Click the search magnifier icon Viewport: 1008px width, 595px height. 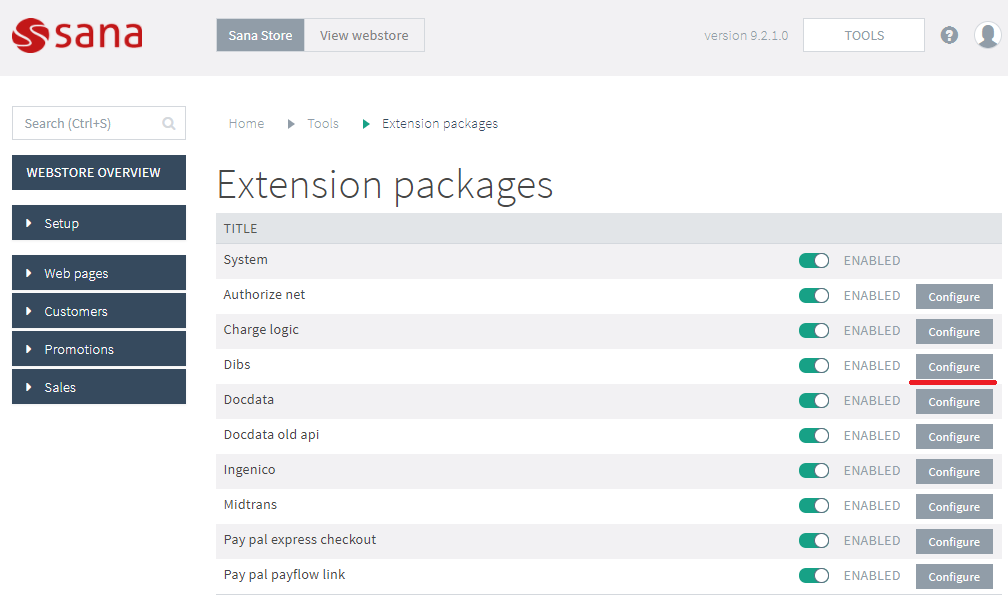tap(169, 123)
